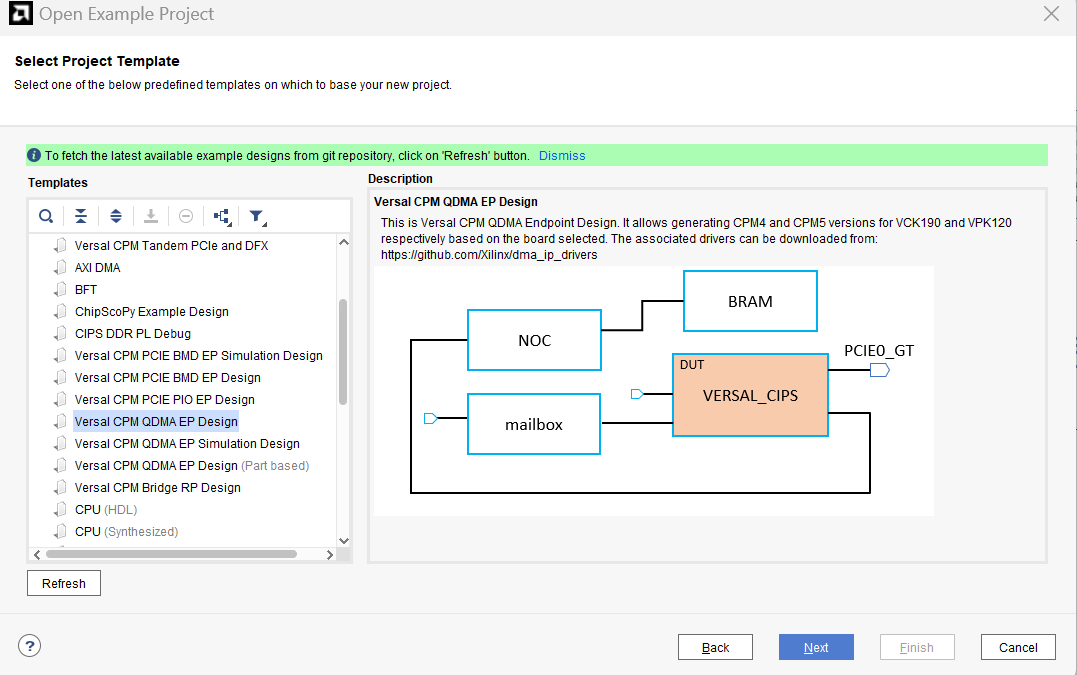Select the CPU (HDL) template
The width and height of the screenshot is (1077, 675).
pos(106,509)
